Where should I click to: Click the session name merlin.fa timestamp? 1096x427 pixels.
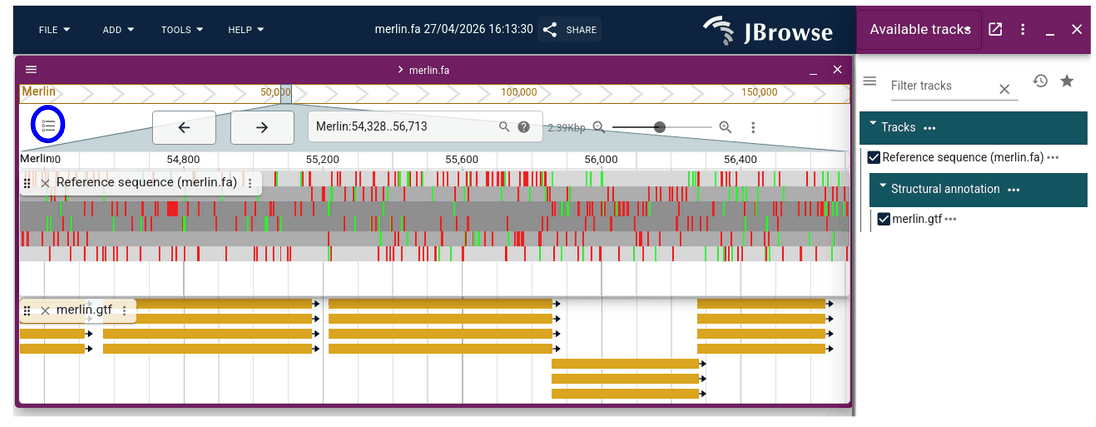point(454,29)
